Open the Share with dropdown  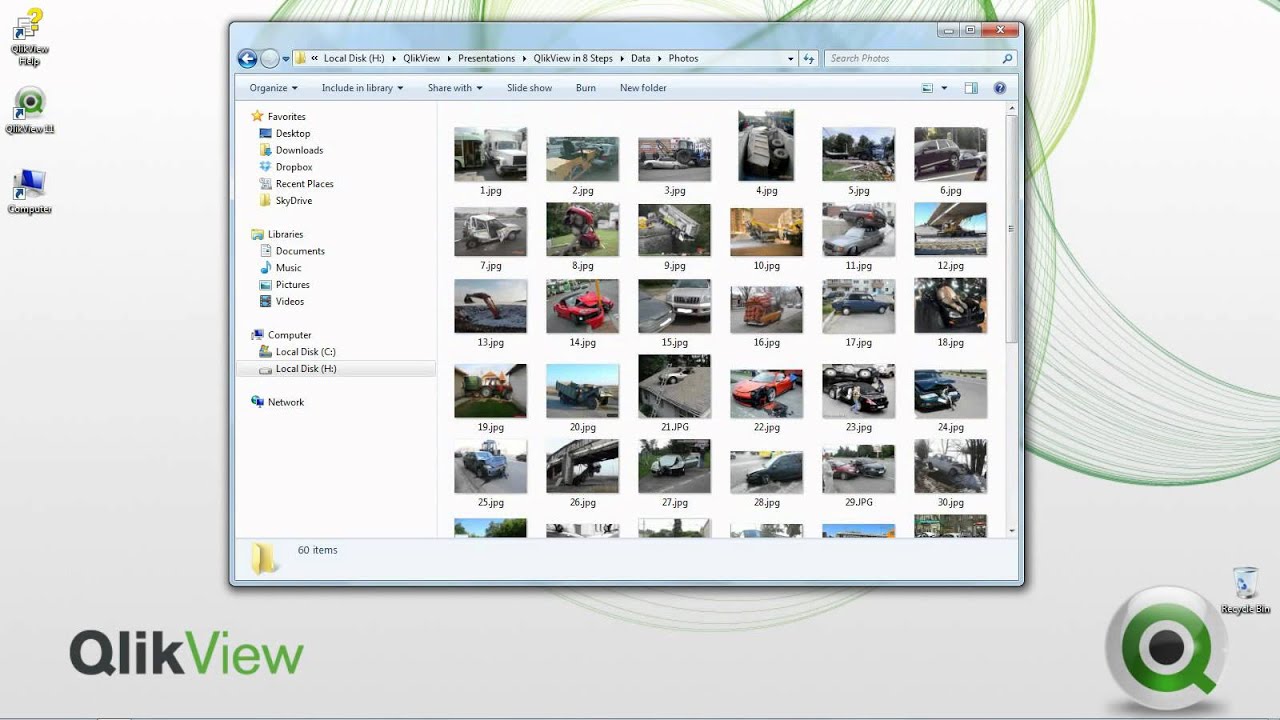tap(455, 88)
